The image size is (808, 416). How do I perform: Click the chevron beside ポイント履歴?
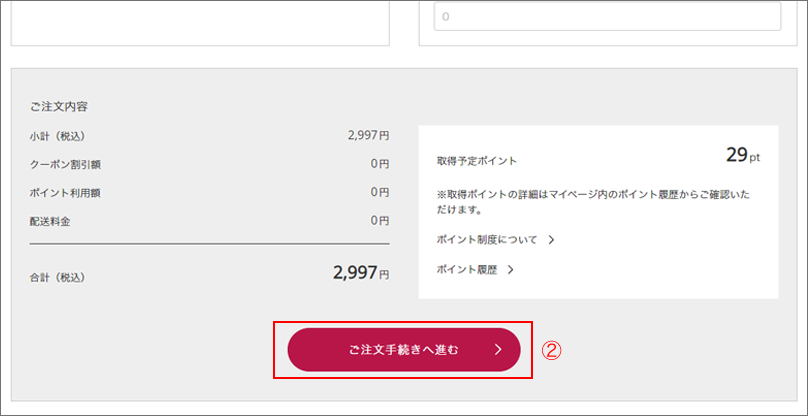pos(510,269)
